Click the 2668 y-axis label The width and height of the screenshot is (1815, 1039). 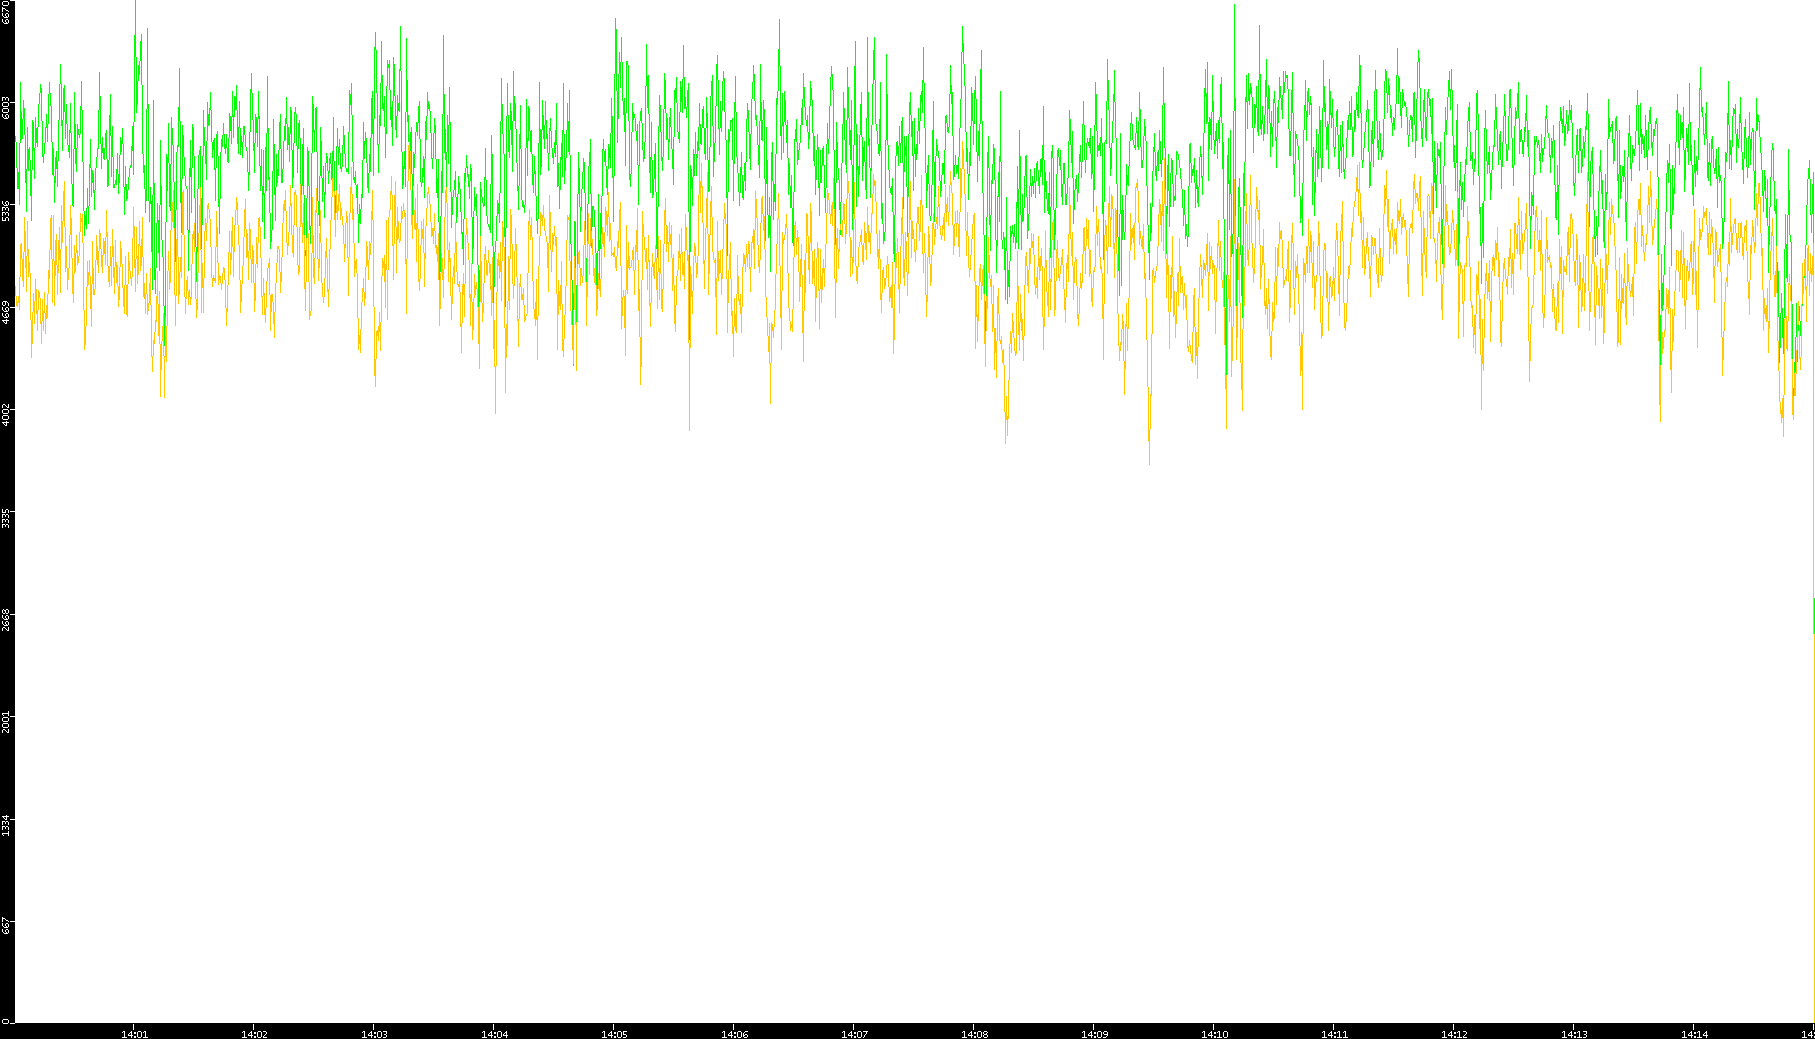[x=7, y=619]
